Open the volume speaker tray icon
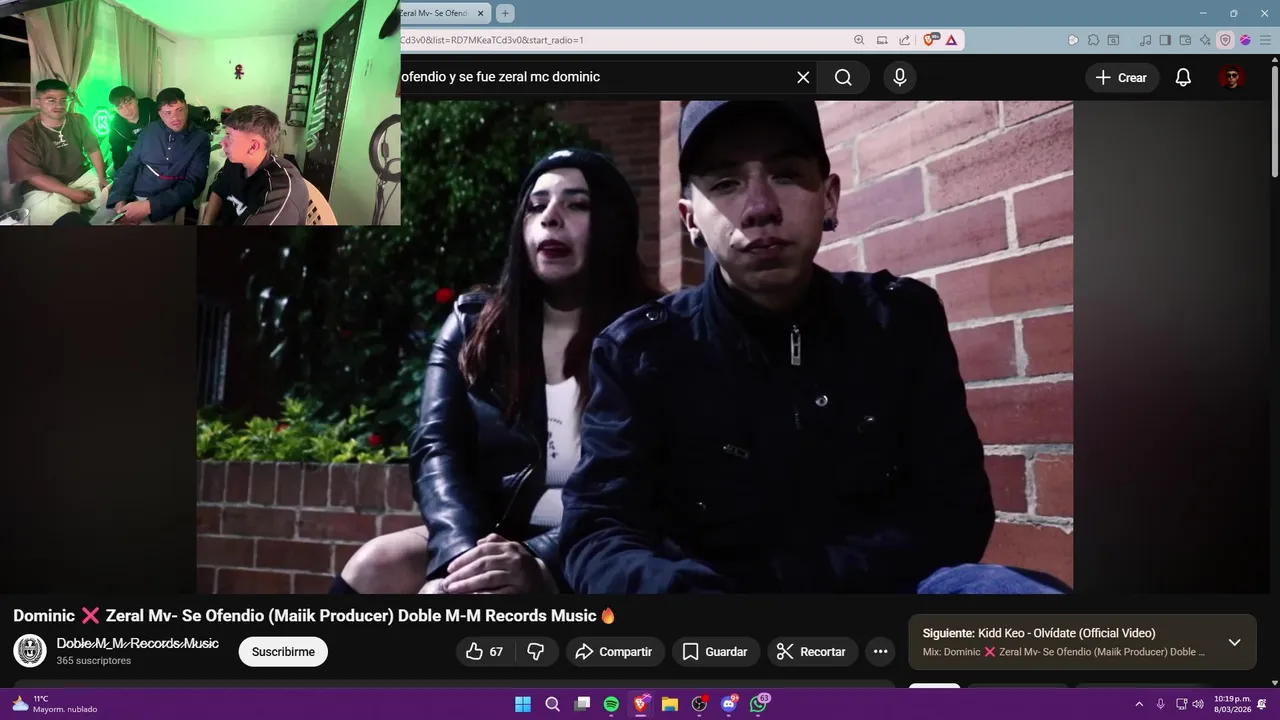The height and width of the screenshot is (720, 1280). pyautogui.click(x=1198, y=704)
